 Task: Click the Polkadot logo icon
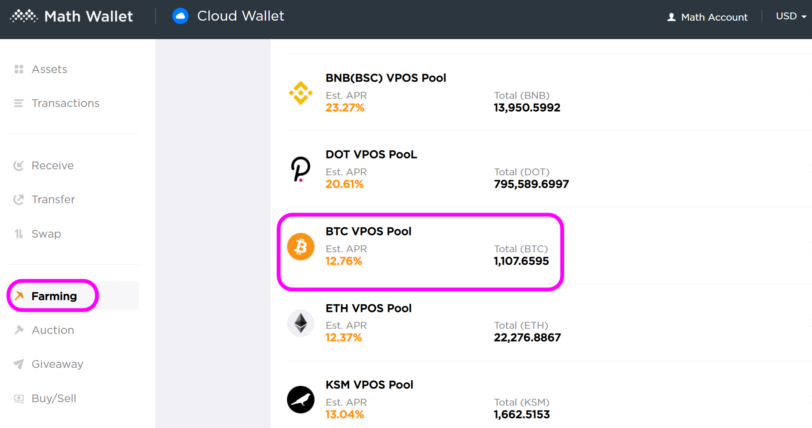(300, 169)
